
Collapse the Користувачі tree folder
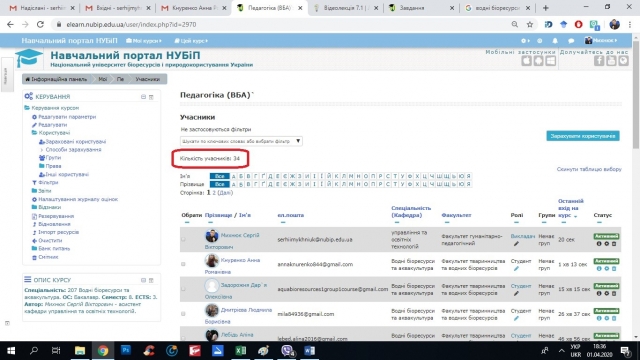tap(34, 133)
